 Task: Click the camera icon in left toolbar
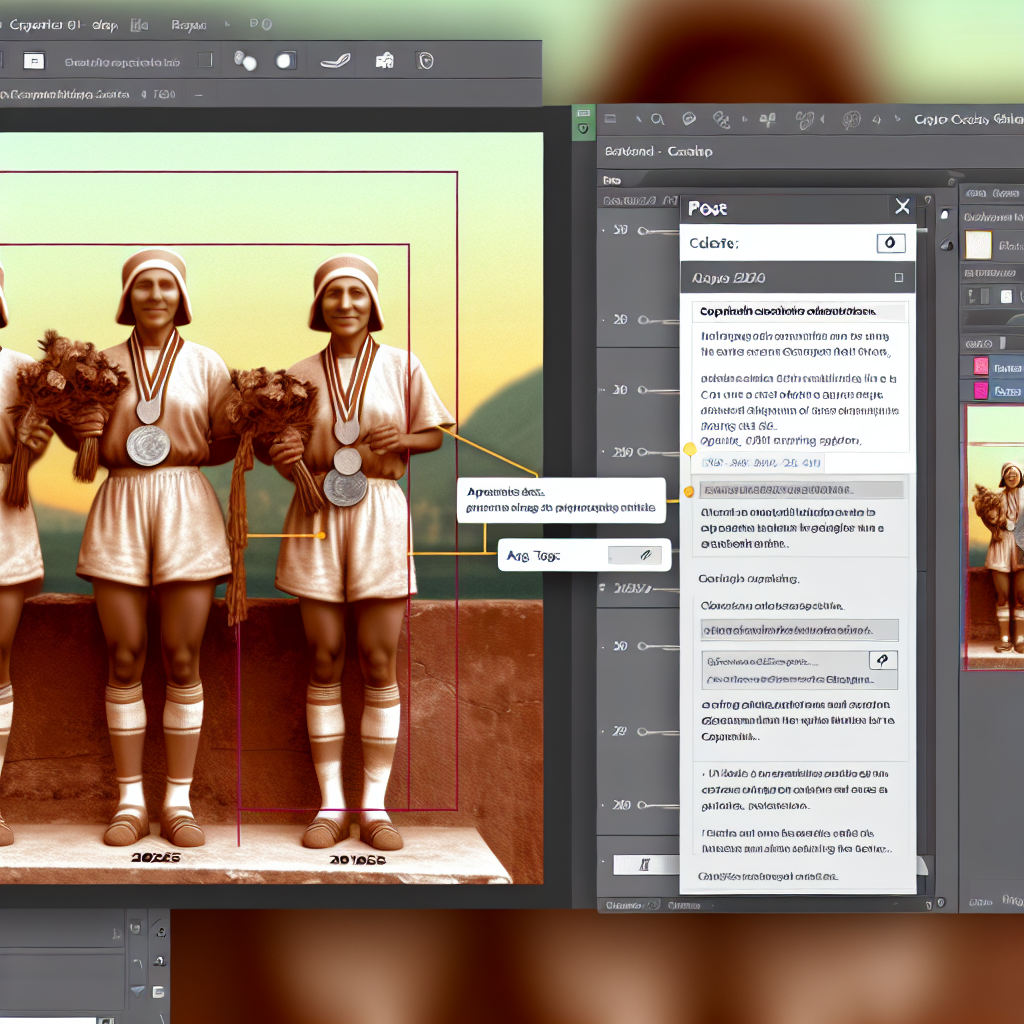[x=384, y=61]
